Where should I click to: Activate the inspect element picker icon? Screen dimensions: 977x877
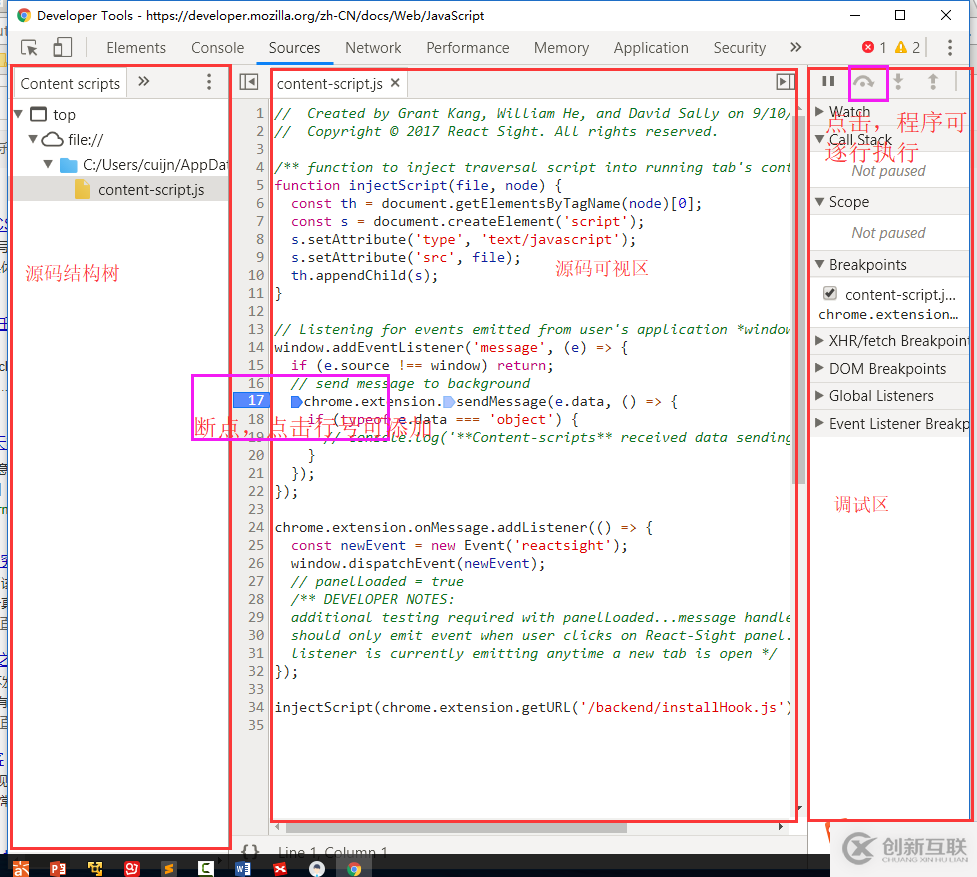[29, 48]
